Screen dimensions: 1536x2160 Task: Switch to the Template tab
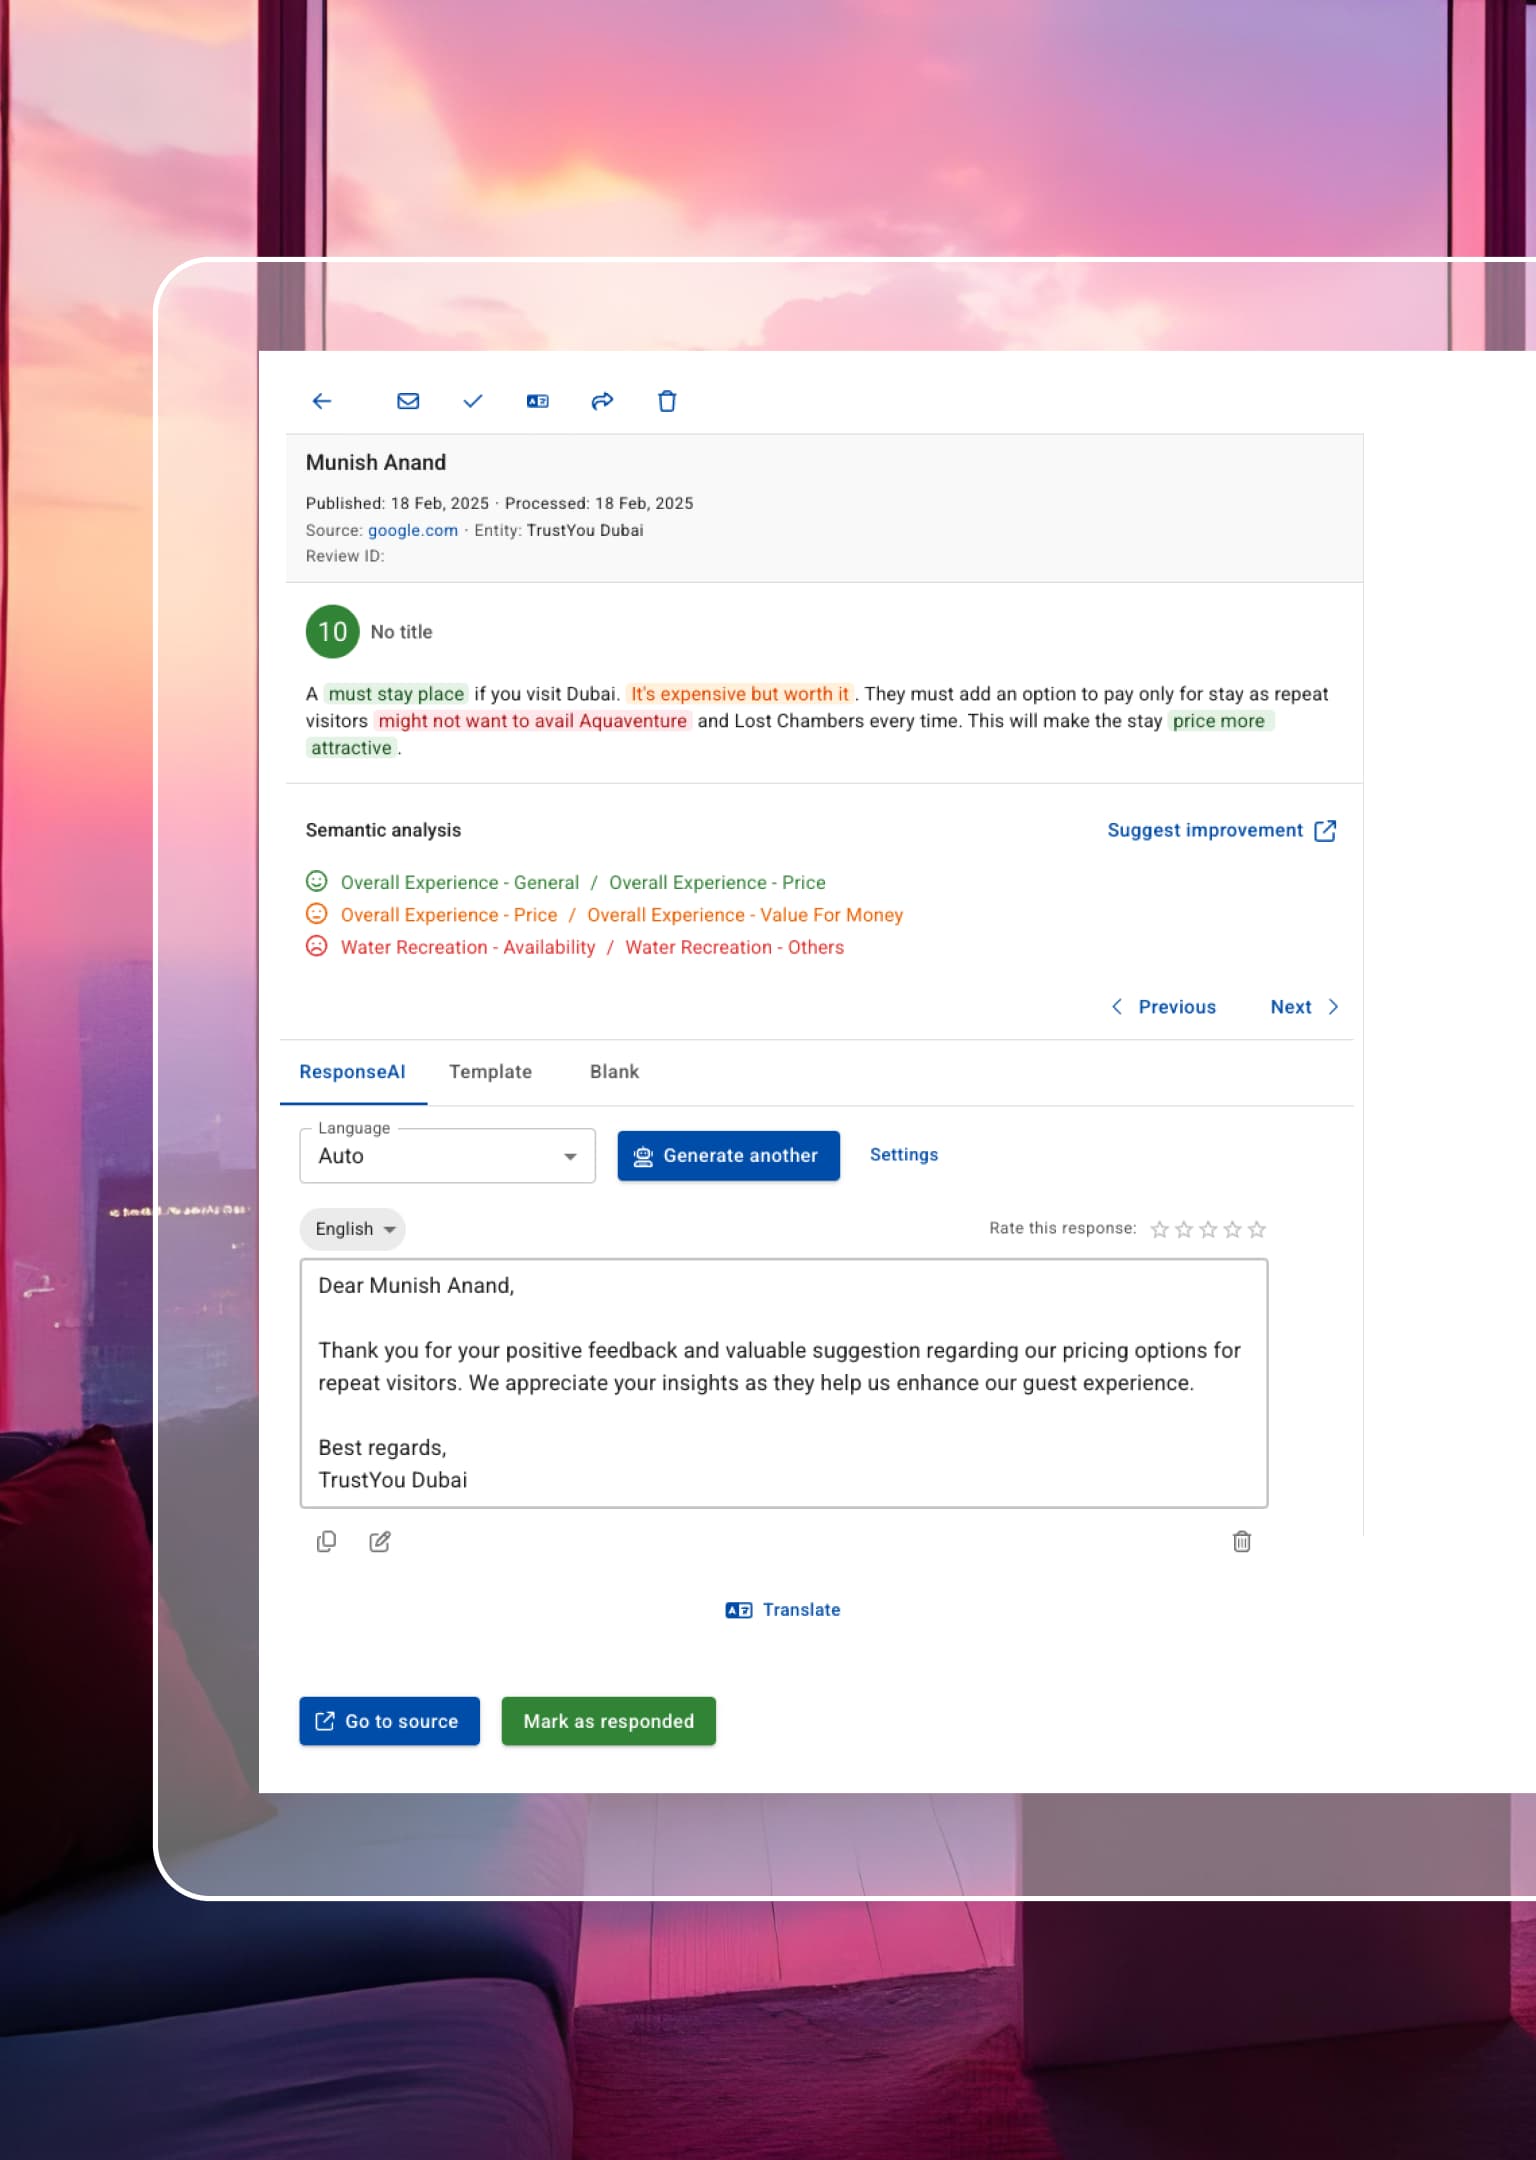(490, 1072)
